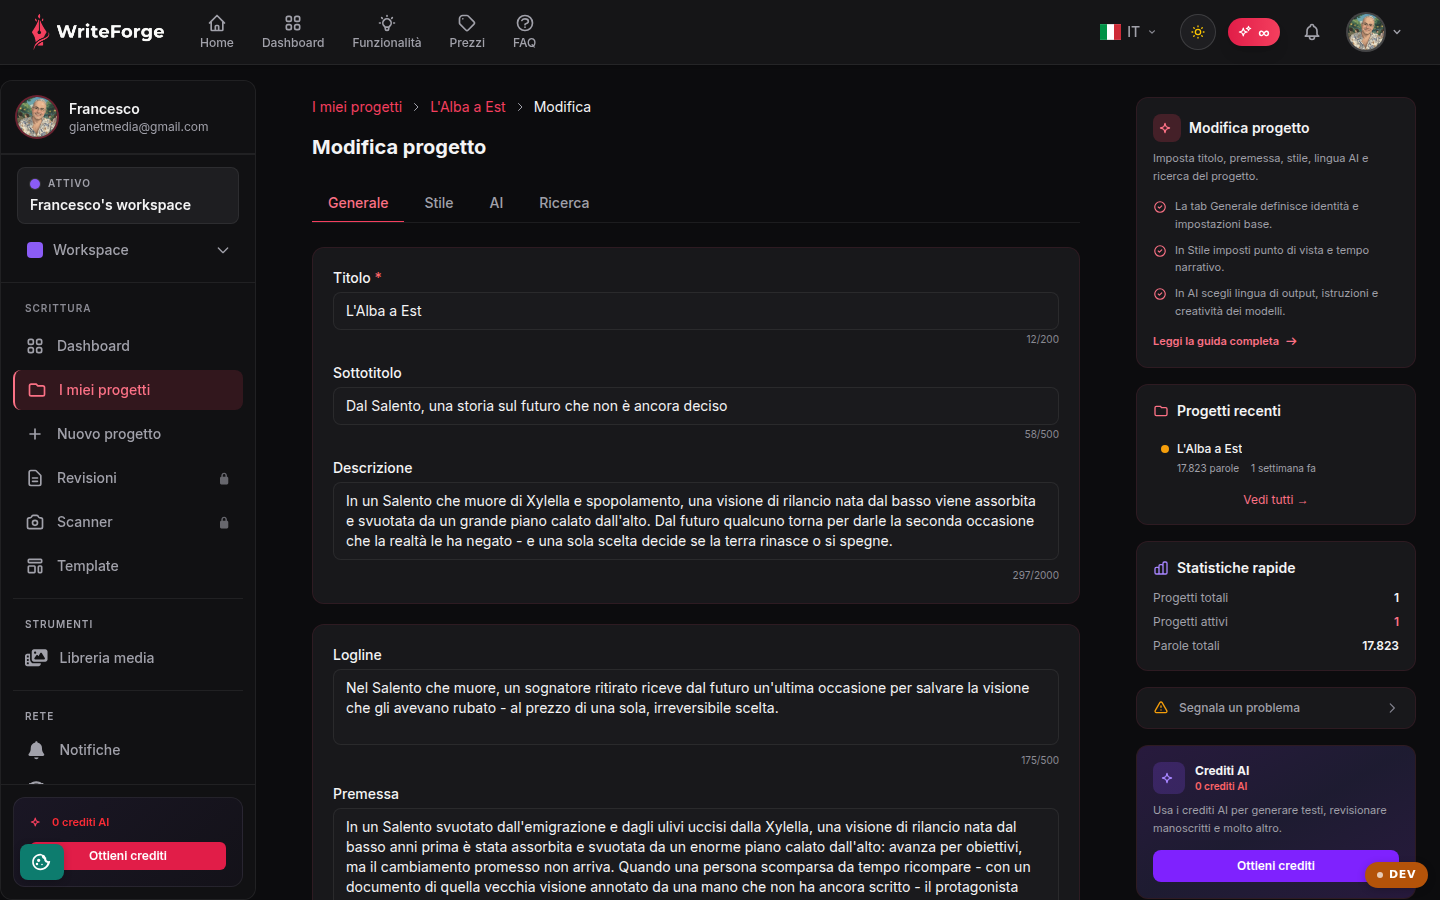Click the Progetti attivi row
This screenshot has width=1440, height=900.
point(1276,622)
